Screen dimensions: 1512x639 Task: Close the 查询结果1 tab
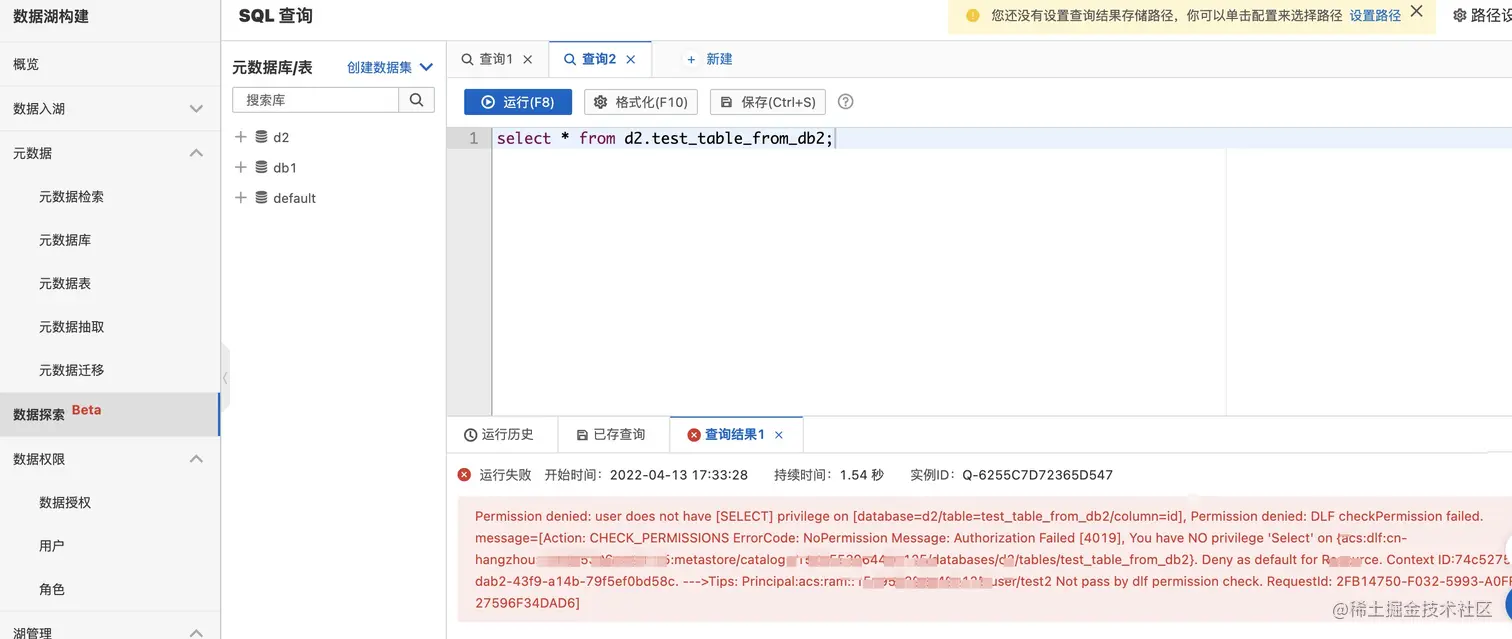pos(779,435)
